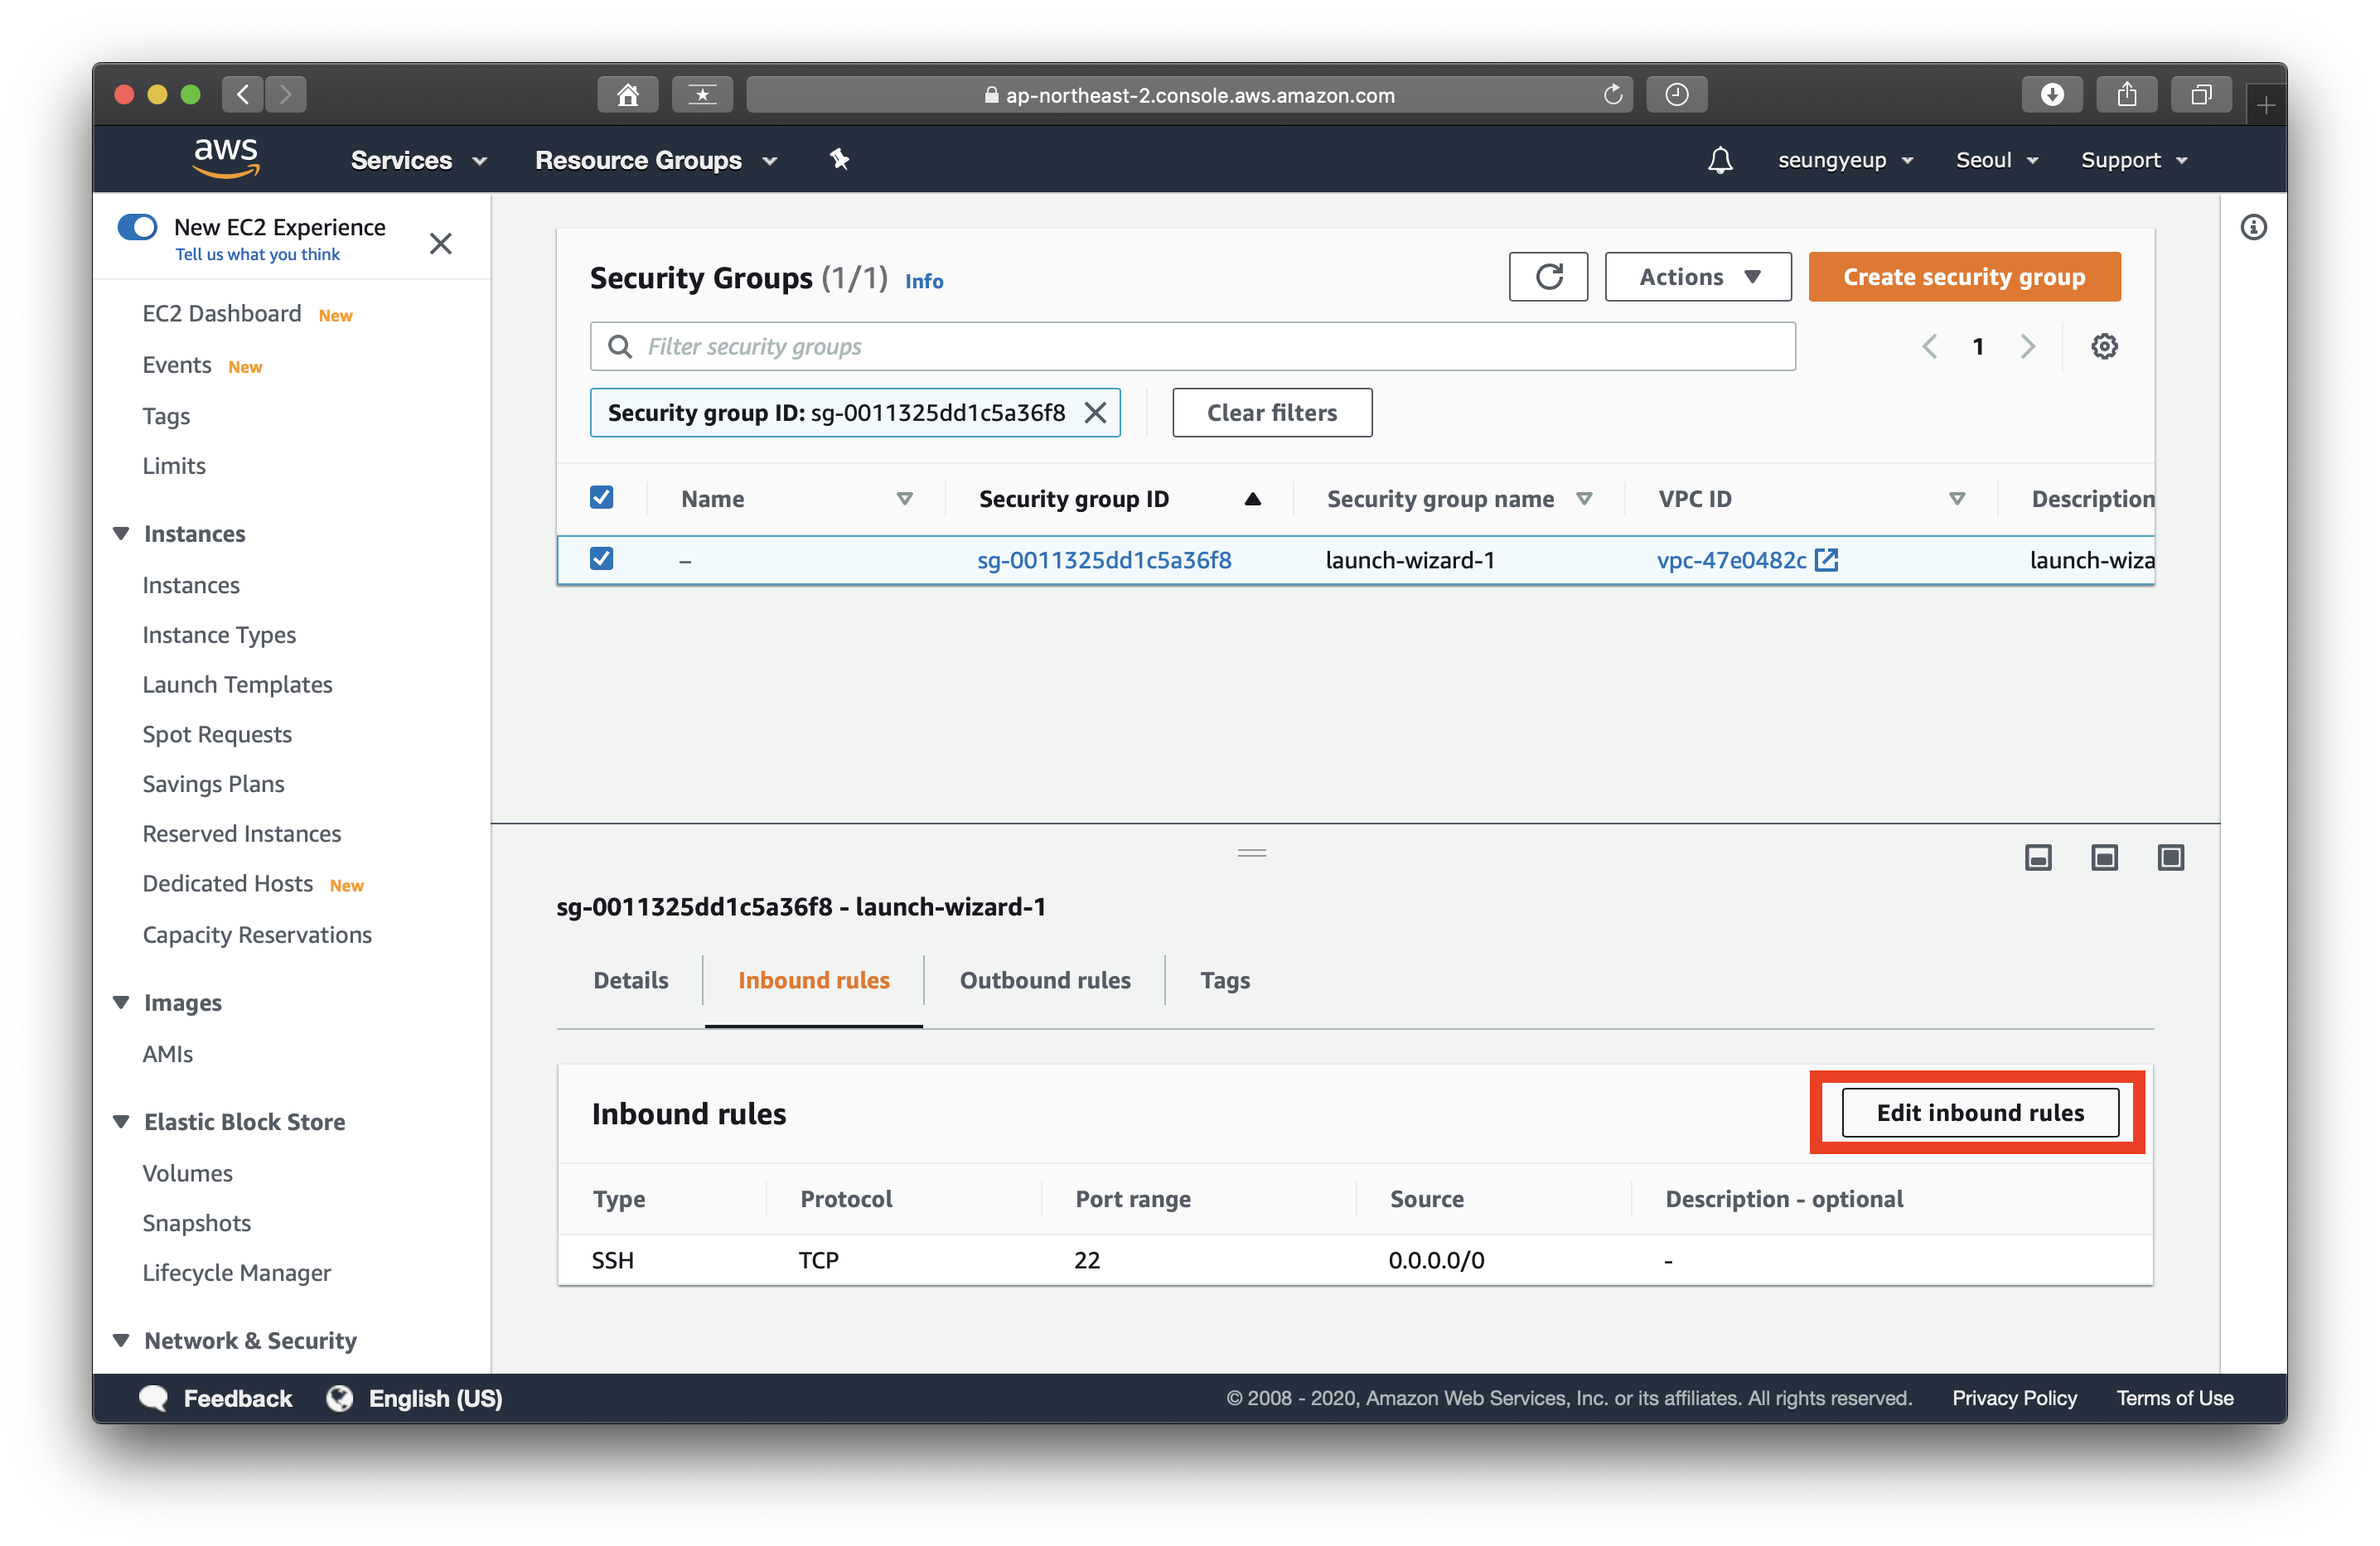Image resolution: width=2380 pixels, height=1546 pixels.
Task: Click the refresh security groups button
Action: (x=1547, y=277)
